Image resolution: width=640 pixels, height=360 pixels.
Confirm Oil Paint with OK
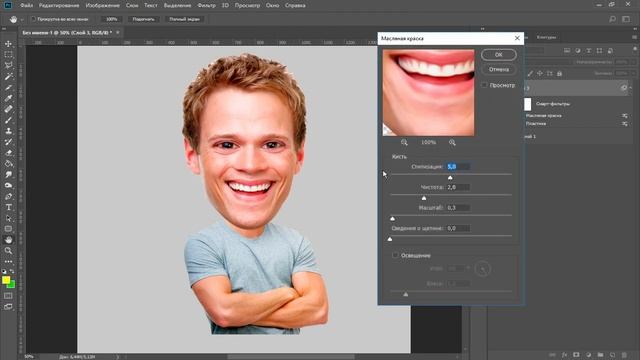(x=499, y=55)
